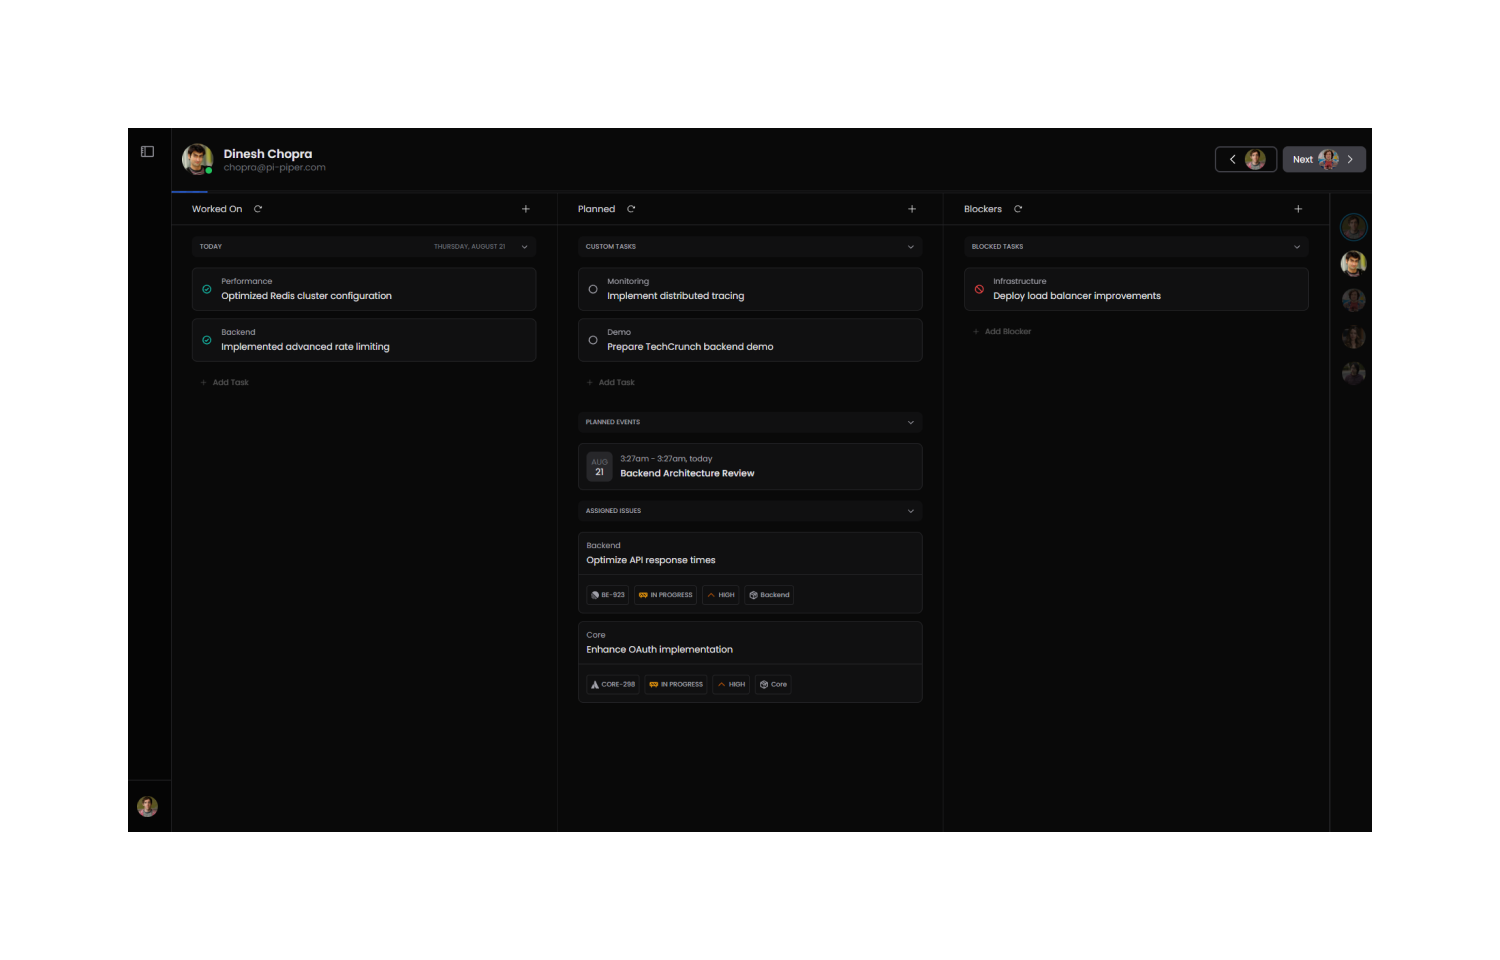The image size is (1500, 960).
Task: Collapse the TODAY section chevron
Action: pyautogui.click(x=524, y=247)
